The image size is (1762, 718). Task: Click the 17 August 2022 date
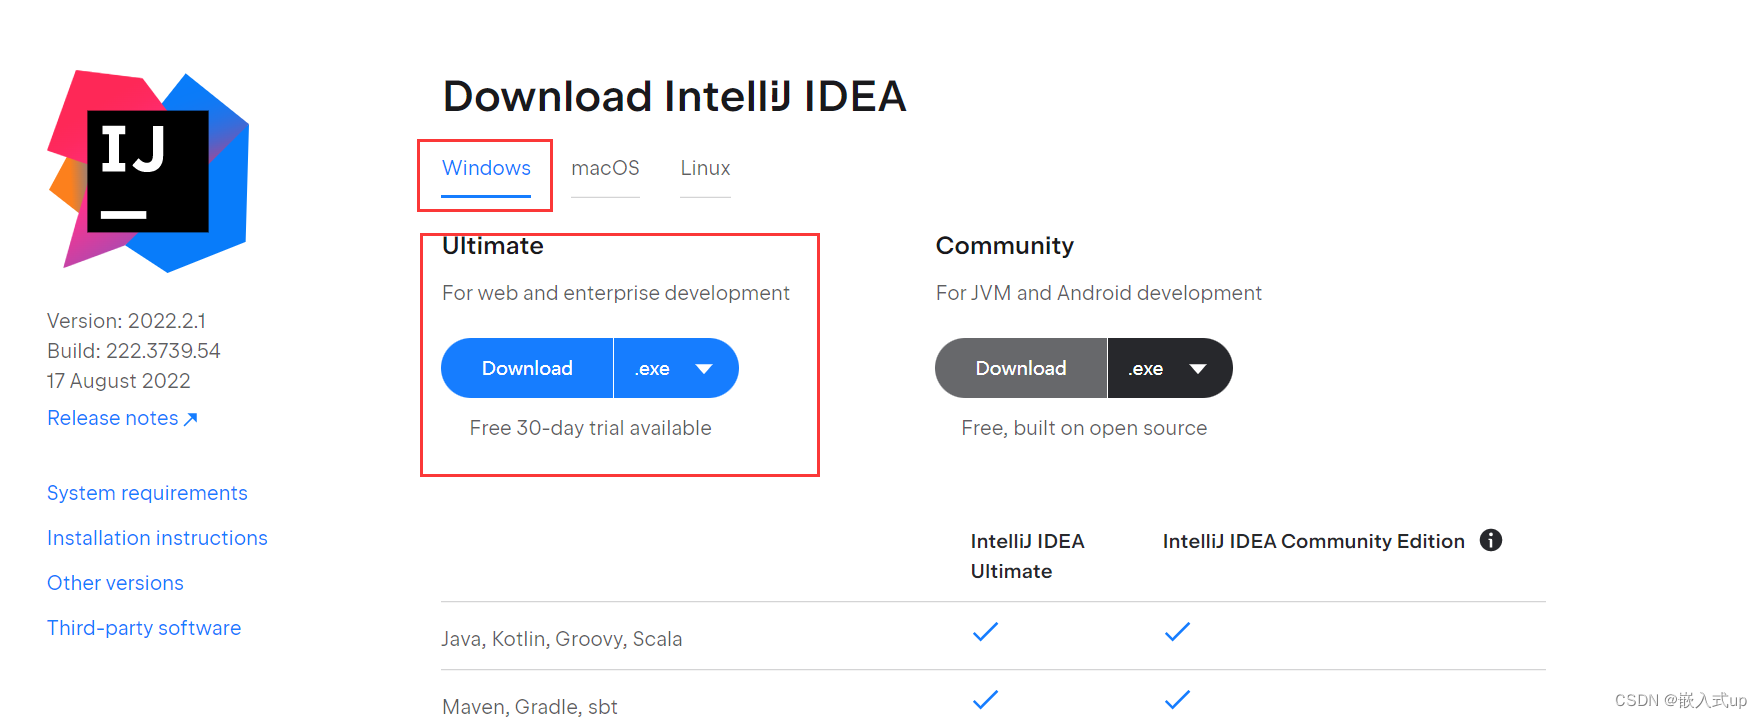[118, 381]
